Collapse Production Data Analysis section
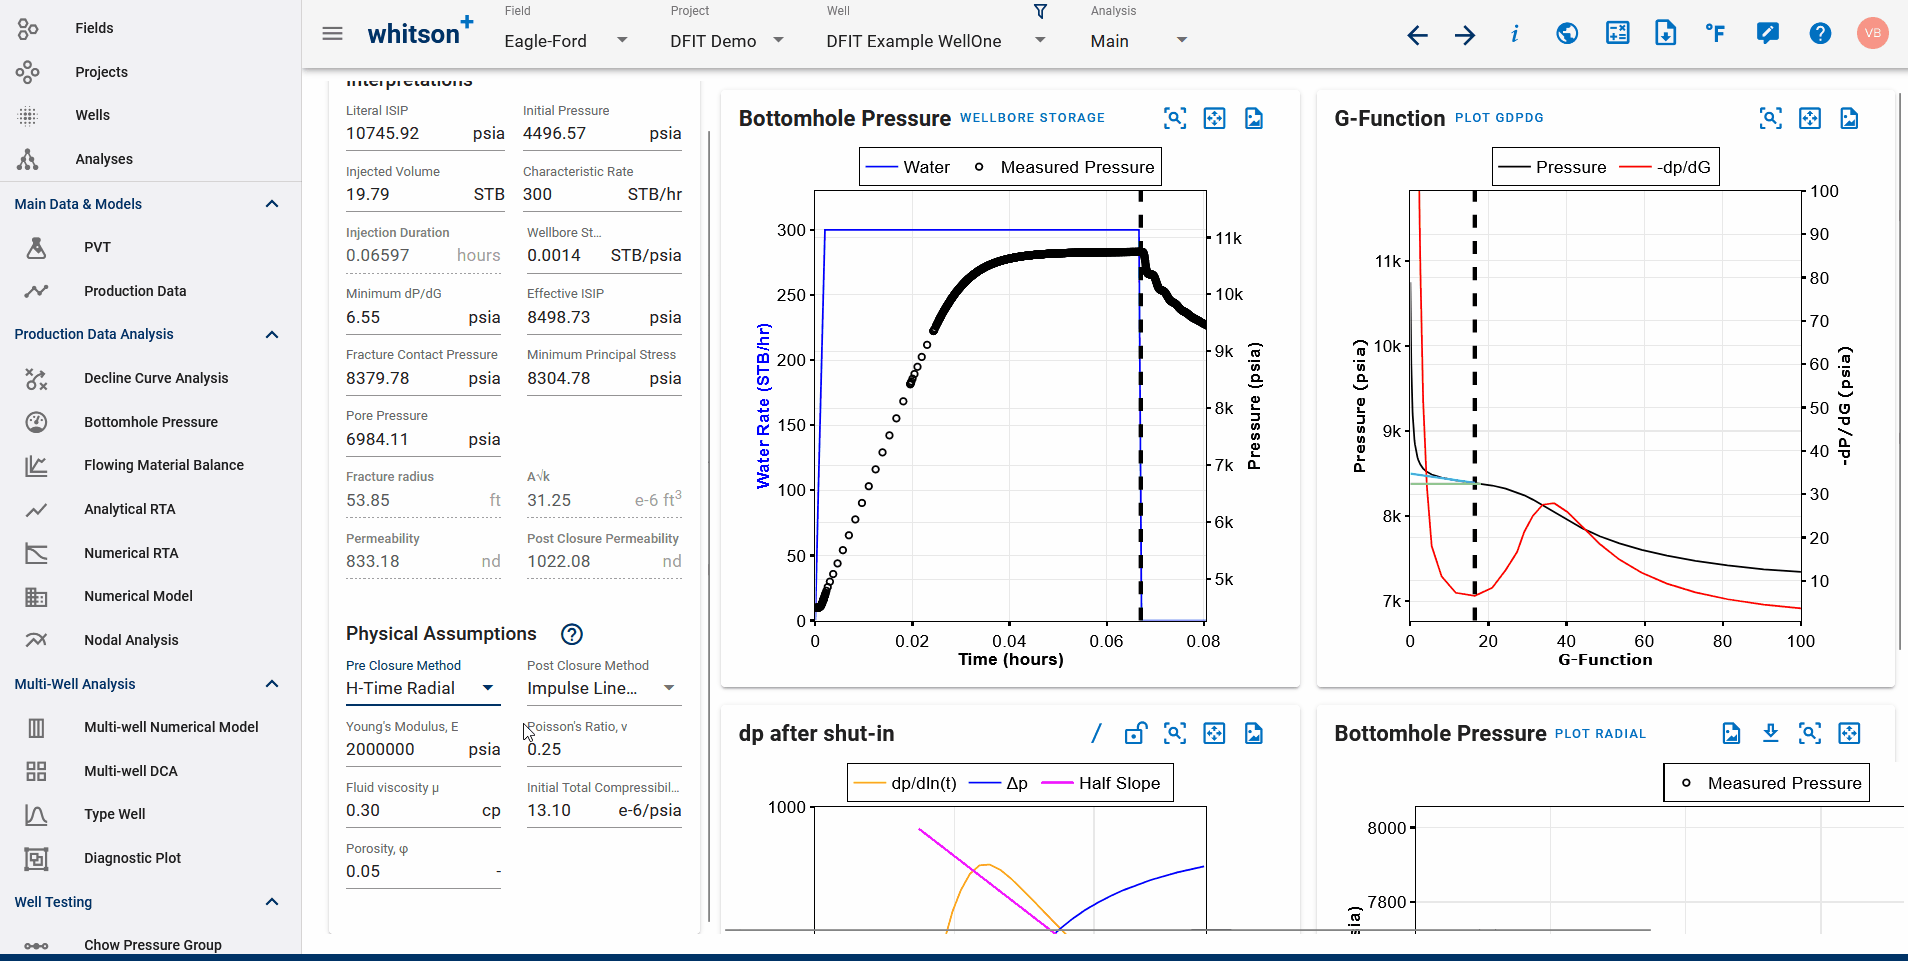Image resolution: width=1908 pixels, height=961 pixels. click(271, 334)
